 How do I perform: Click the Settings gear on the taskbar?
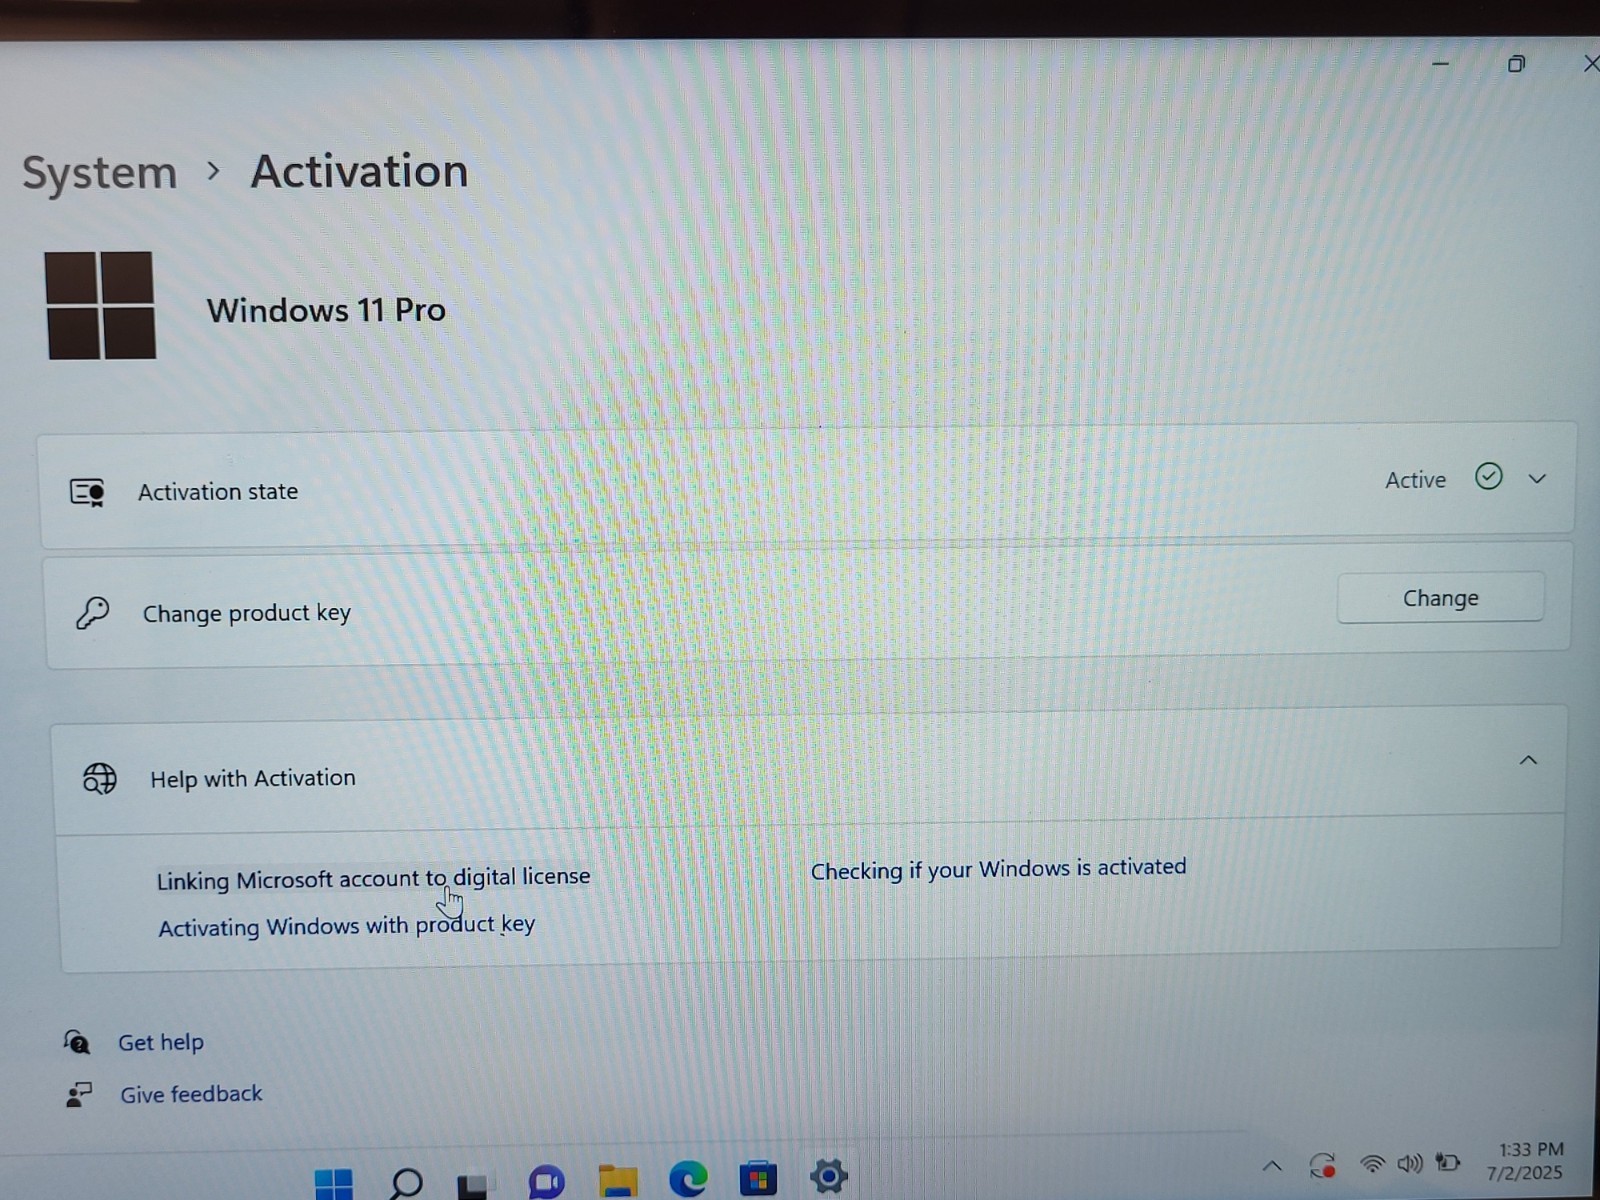point(828,1177)
